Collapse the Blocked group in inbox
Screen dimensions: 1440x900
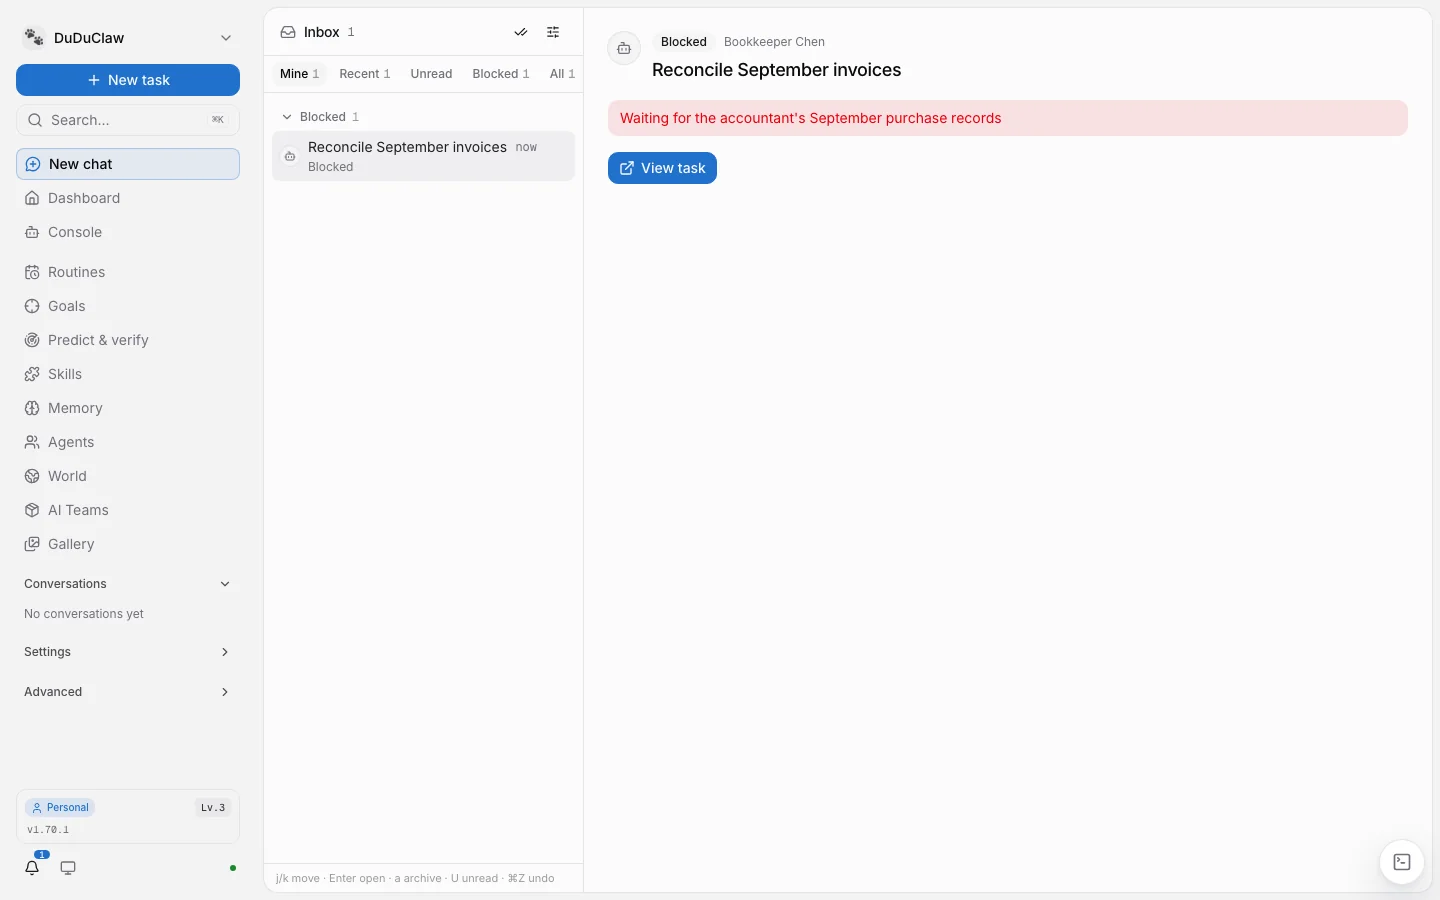pyautogui.click(x=321, y=117)
